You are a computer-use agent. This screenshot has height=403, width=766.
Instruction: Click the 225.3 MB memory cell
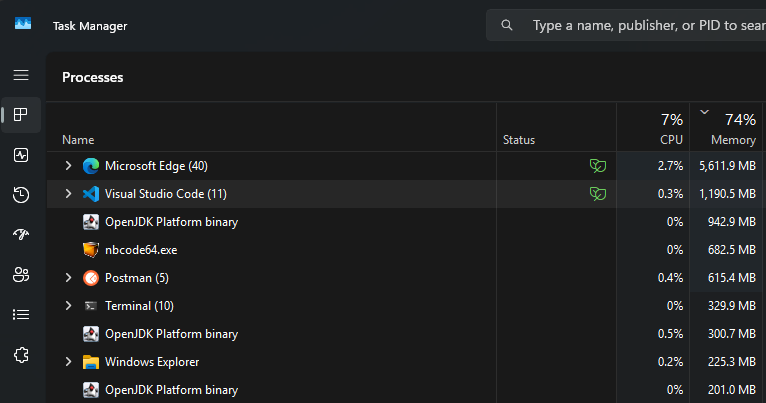[x=732, y=362]
